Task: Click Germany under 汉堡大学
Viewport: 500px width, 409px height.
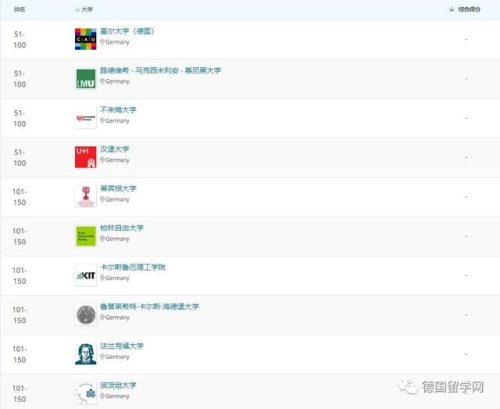Action: [x=115, y=160]
